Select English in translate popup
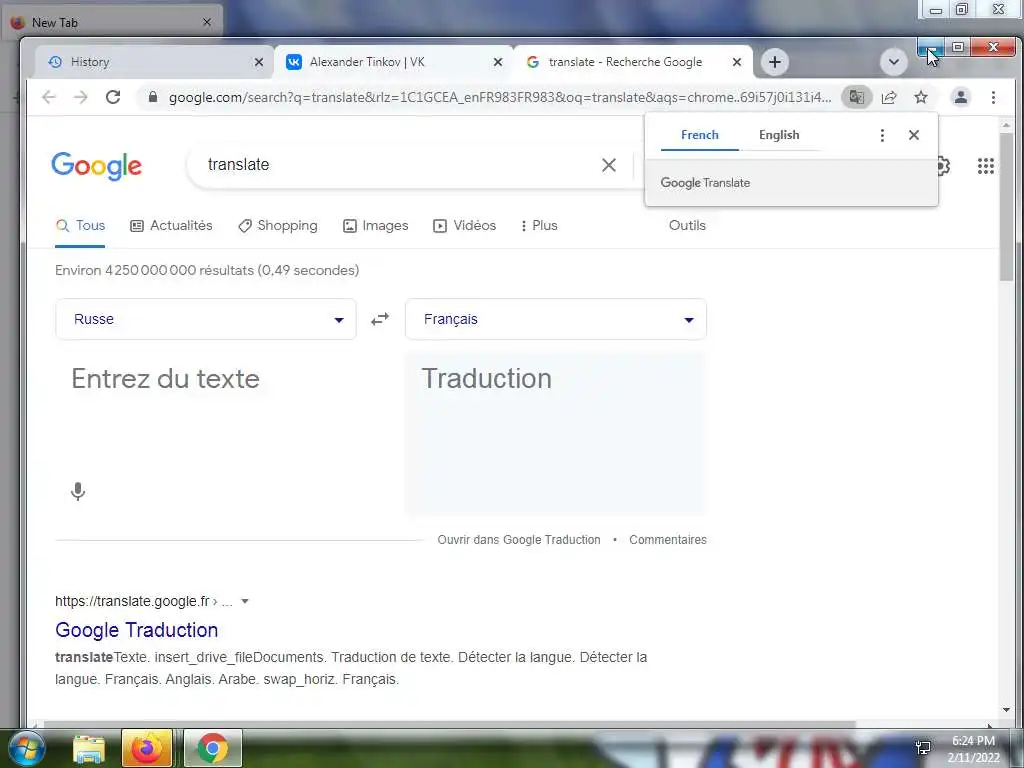This screenshot has height=768, width=1024. 779,135
